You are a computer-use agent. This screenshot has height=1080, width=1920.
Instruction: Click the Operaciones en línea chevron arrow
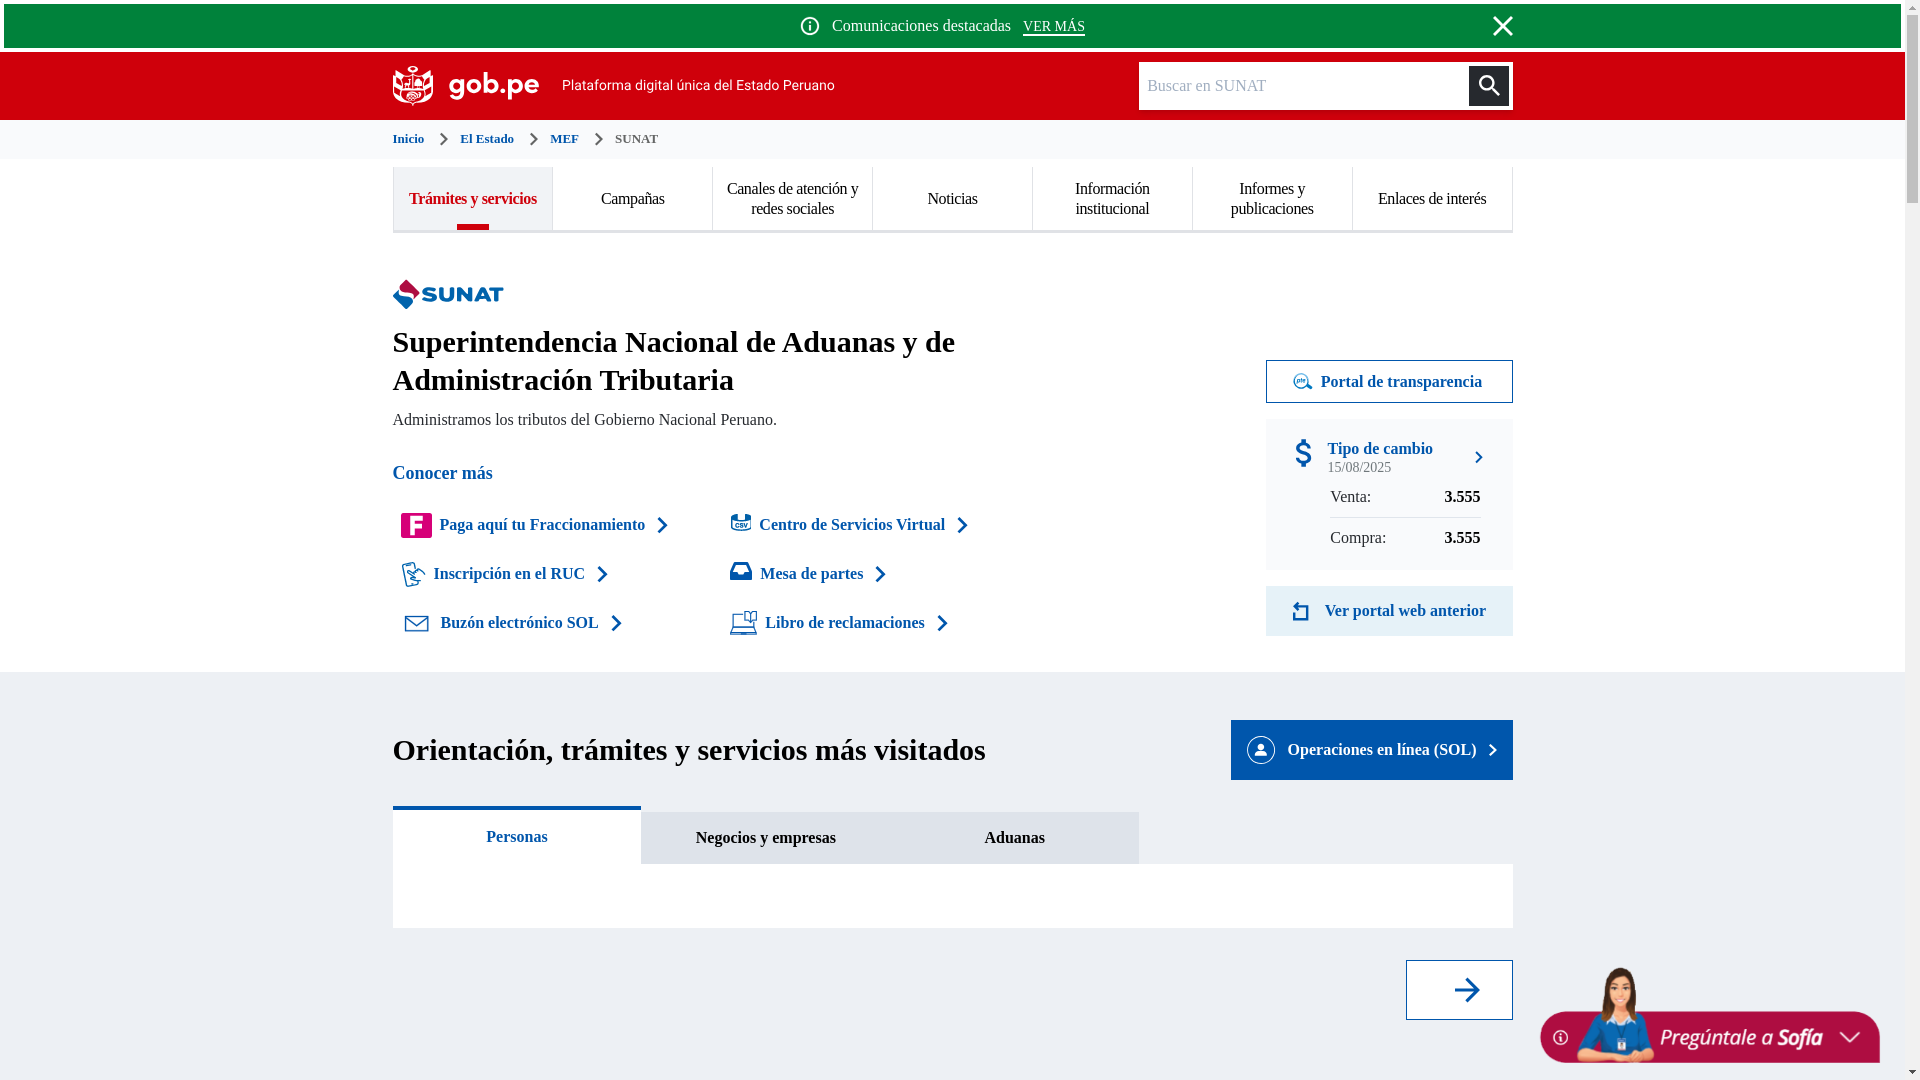point(1492,751)
